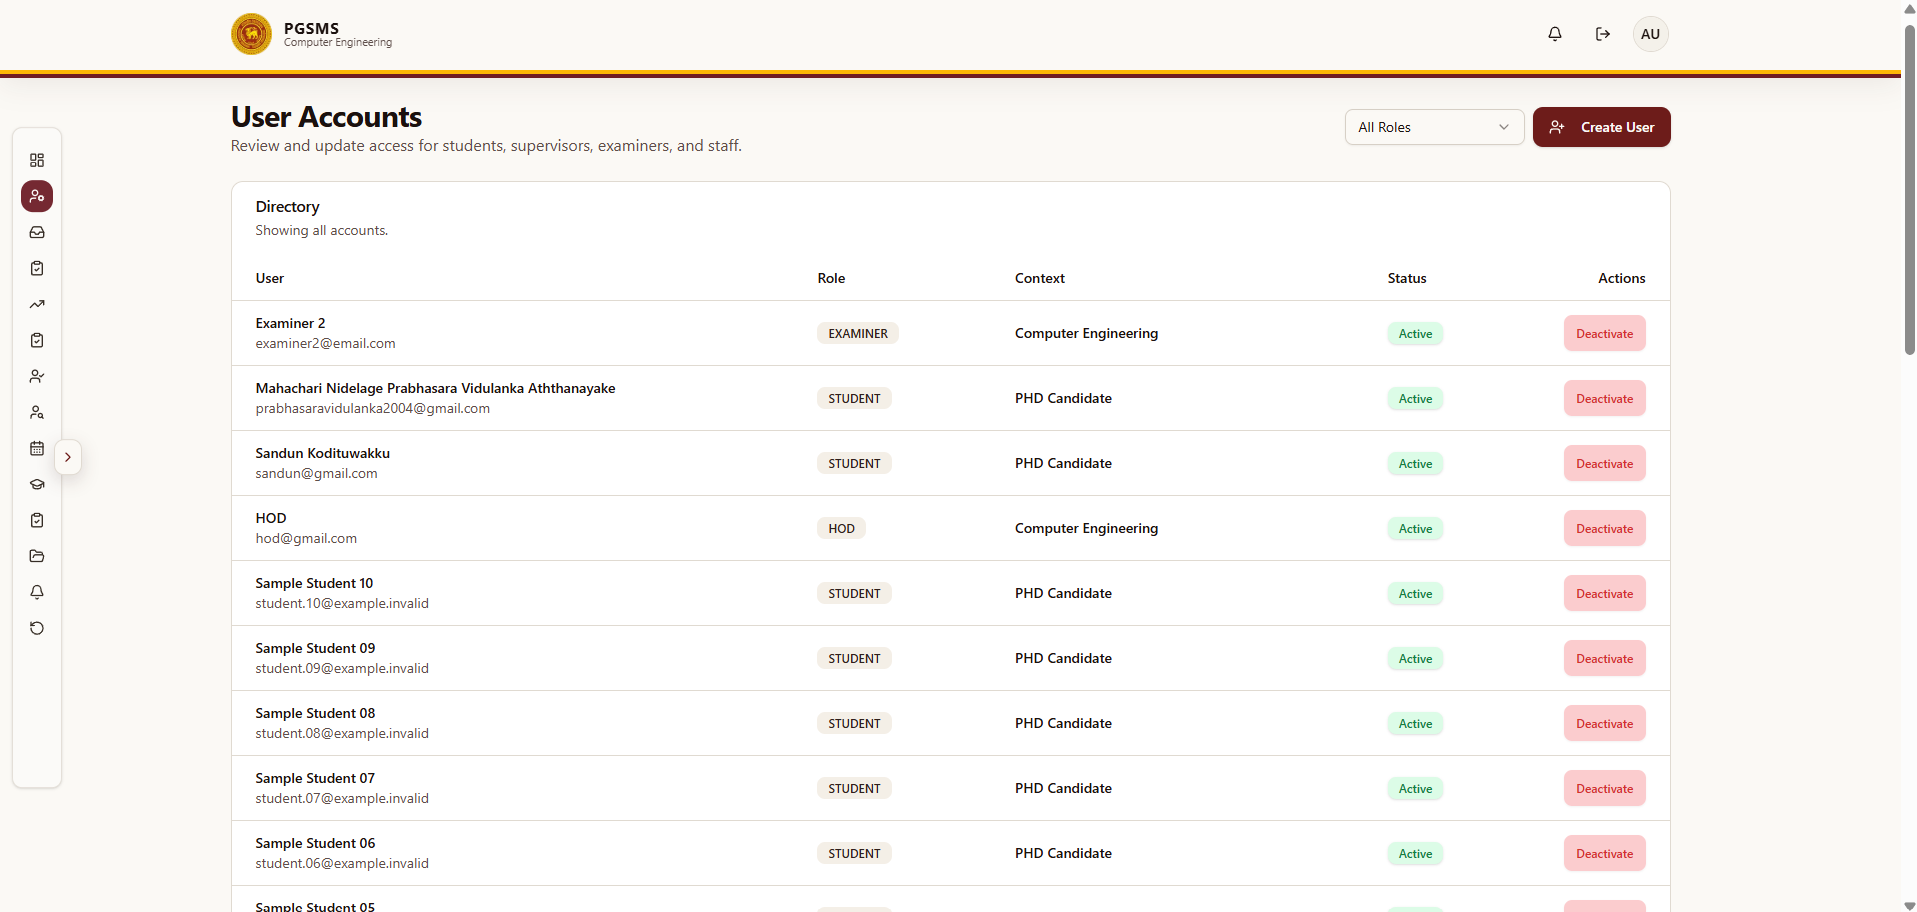1917x912 pixels.
Task: Open the bell icon in the sidebar
Action: coord(37,592)
